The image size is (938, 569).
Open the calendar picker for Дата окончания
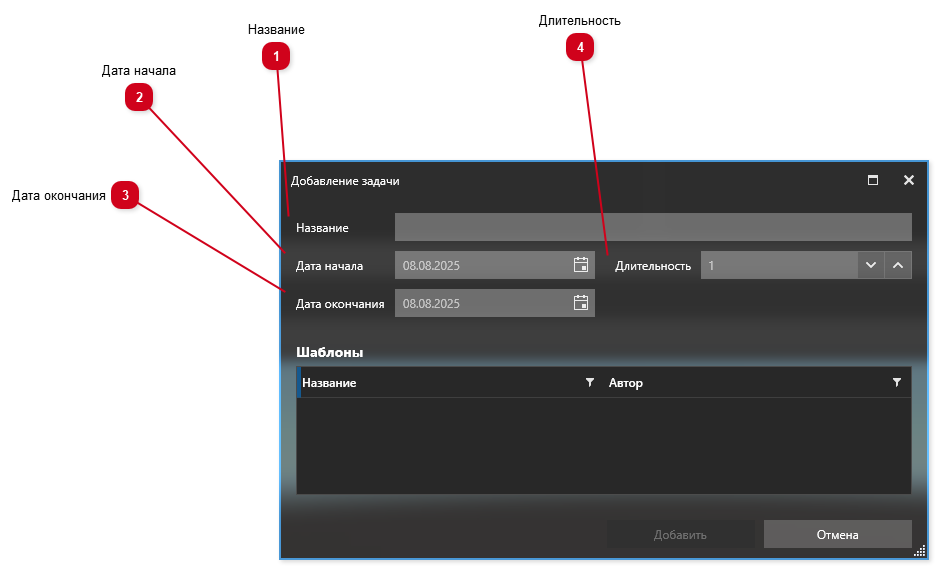[x=581, y=303]
